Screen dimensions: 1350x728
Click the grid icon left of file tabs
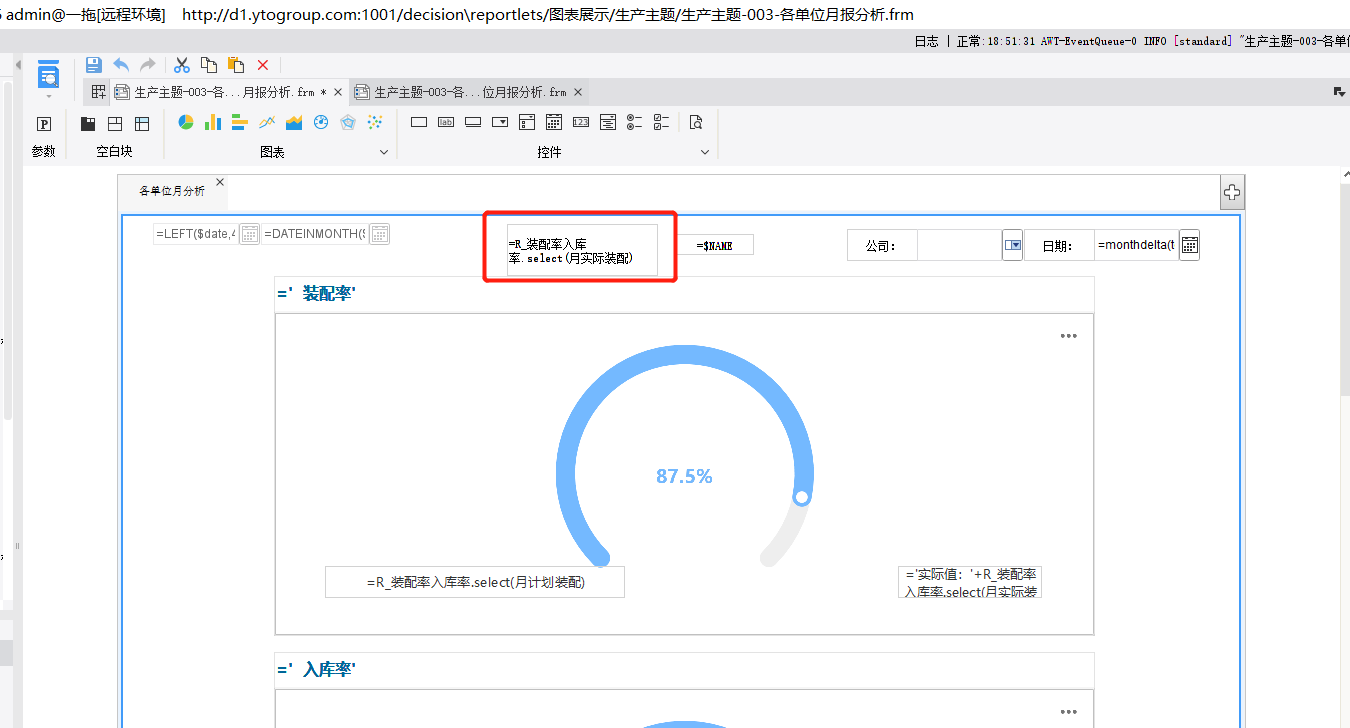(x=98, y=92)
